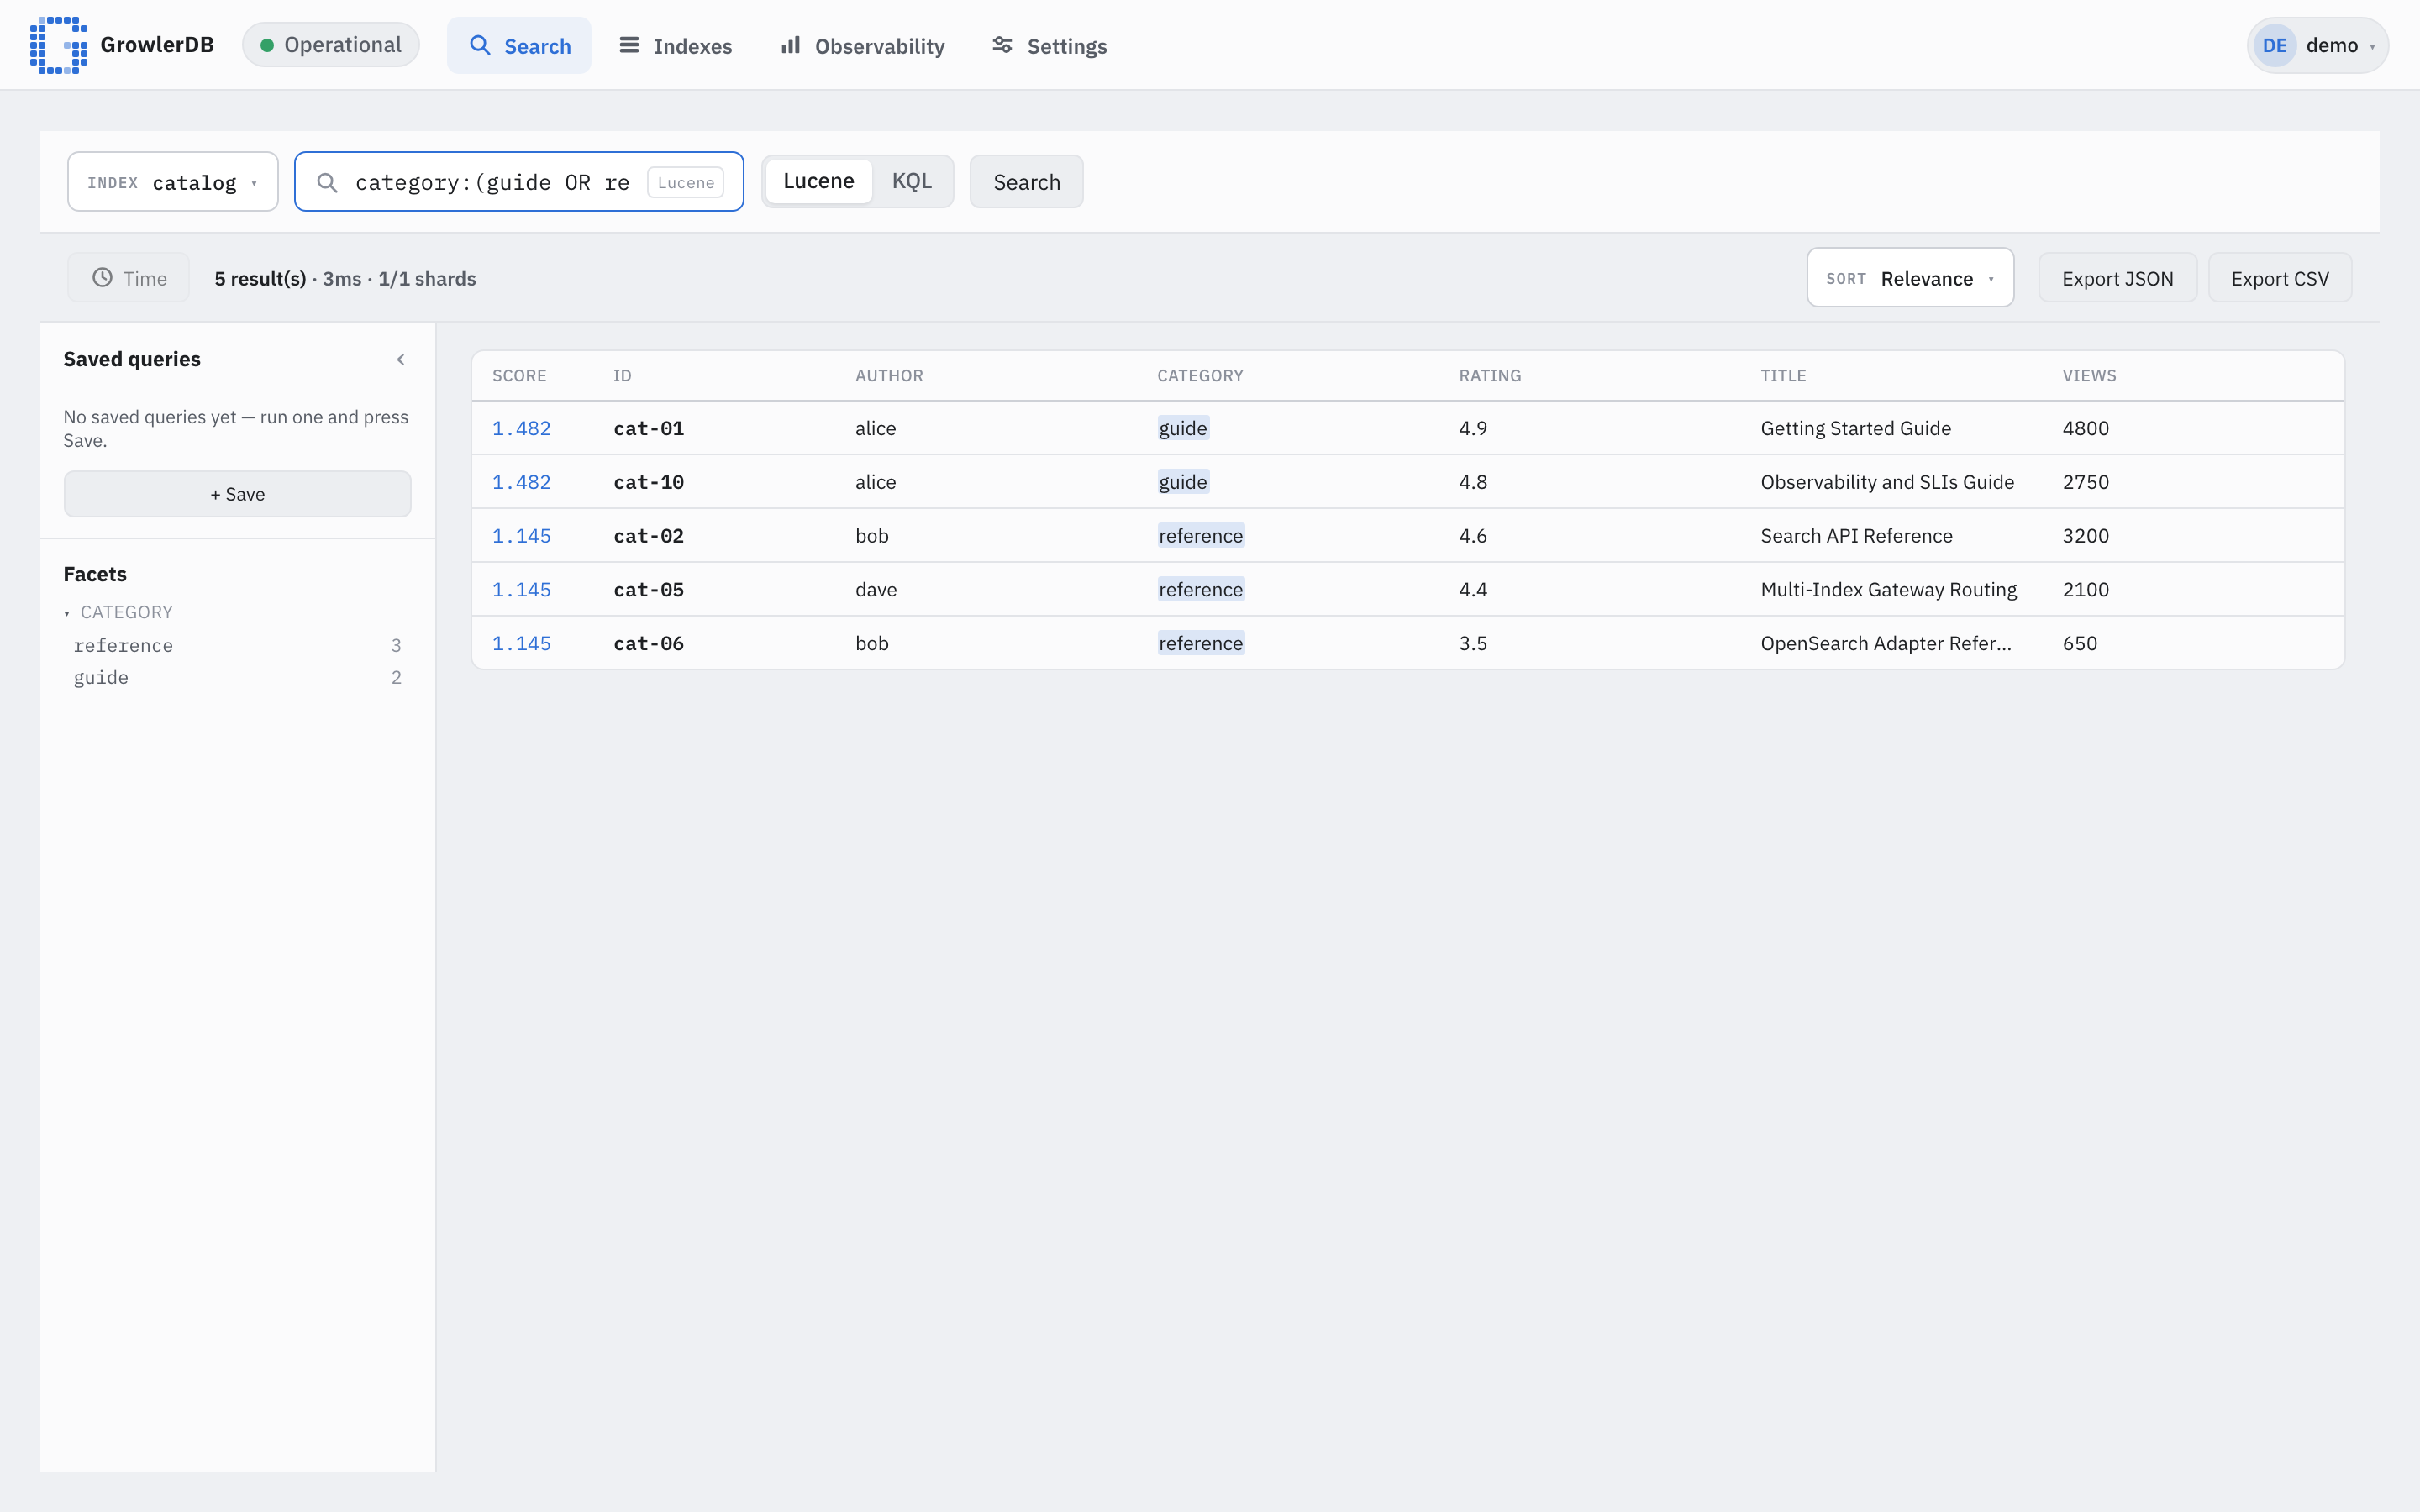Select the cat-10 ID cell
This screenshot has height=1512, width=2420.
649,482
